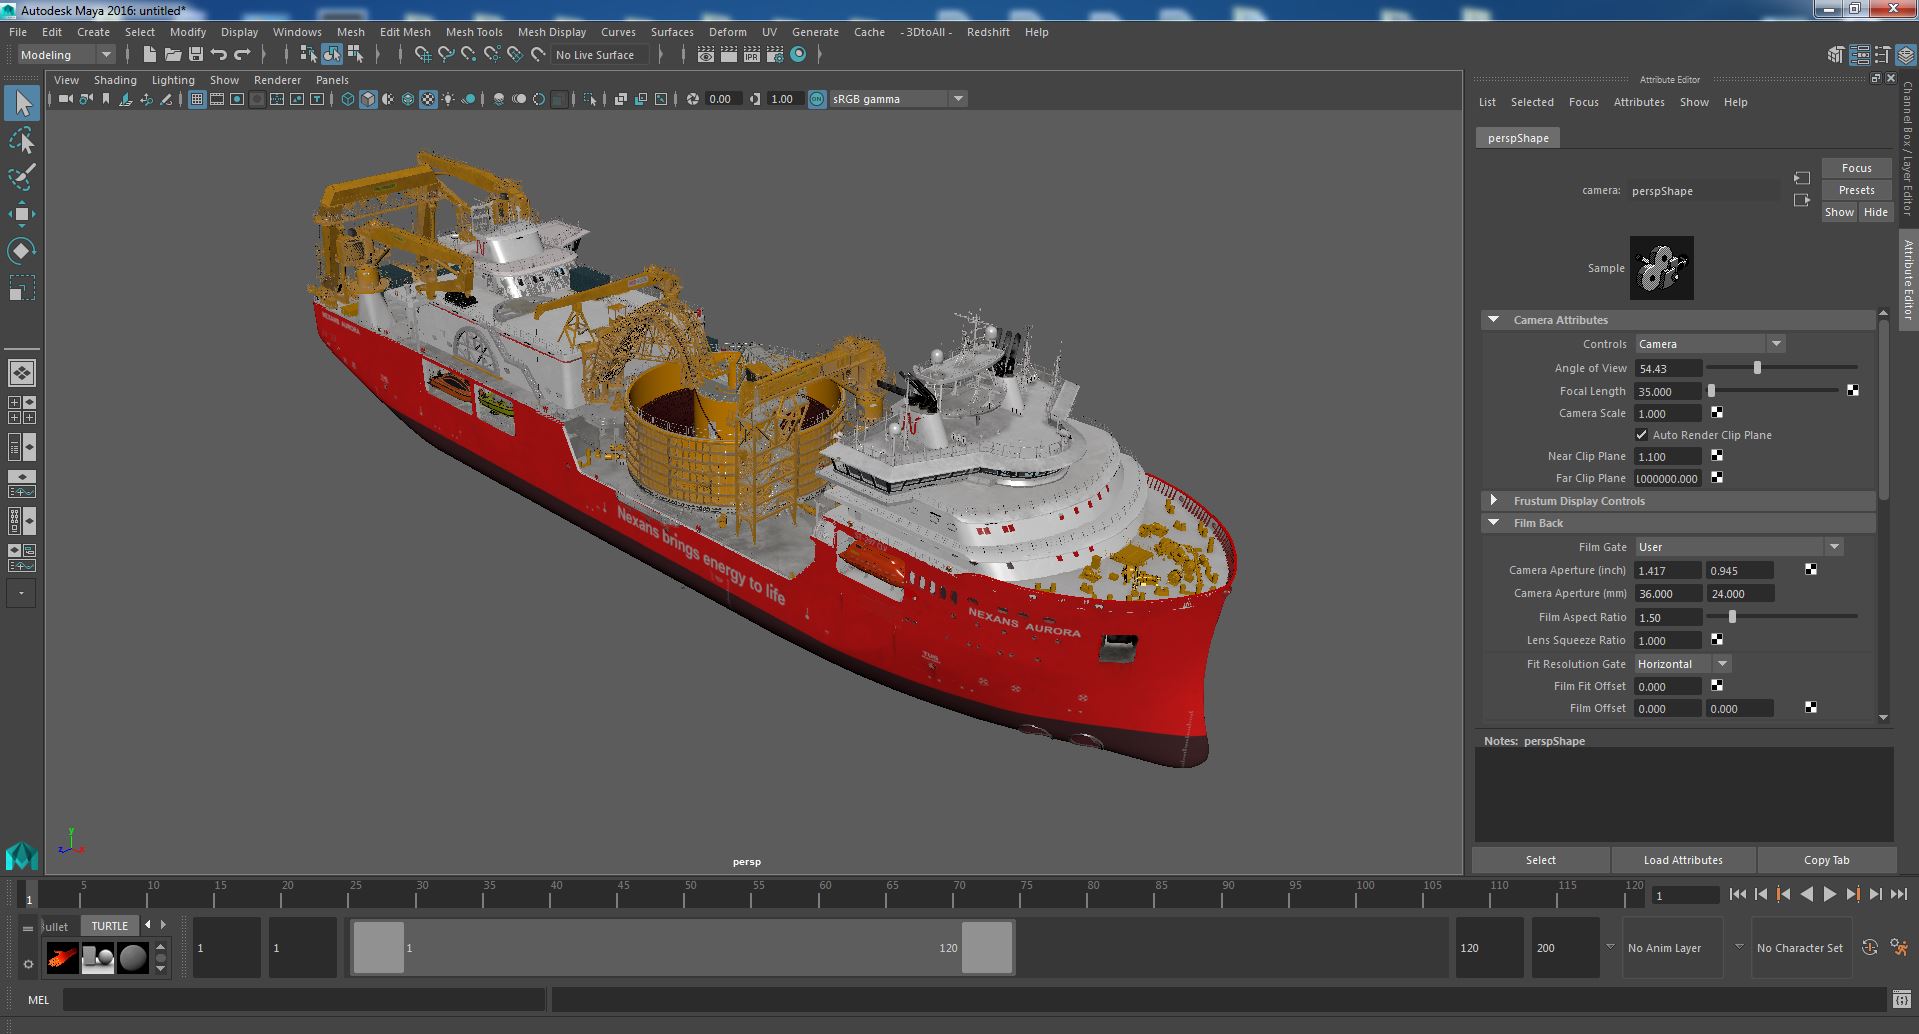Enable snap to curves icon
1919x1034 pixels.
coord(445,55)
